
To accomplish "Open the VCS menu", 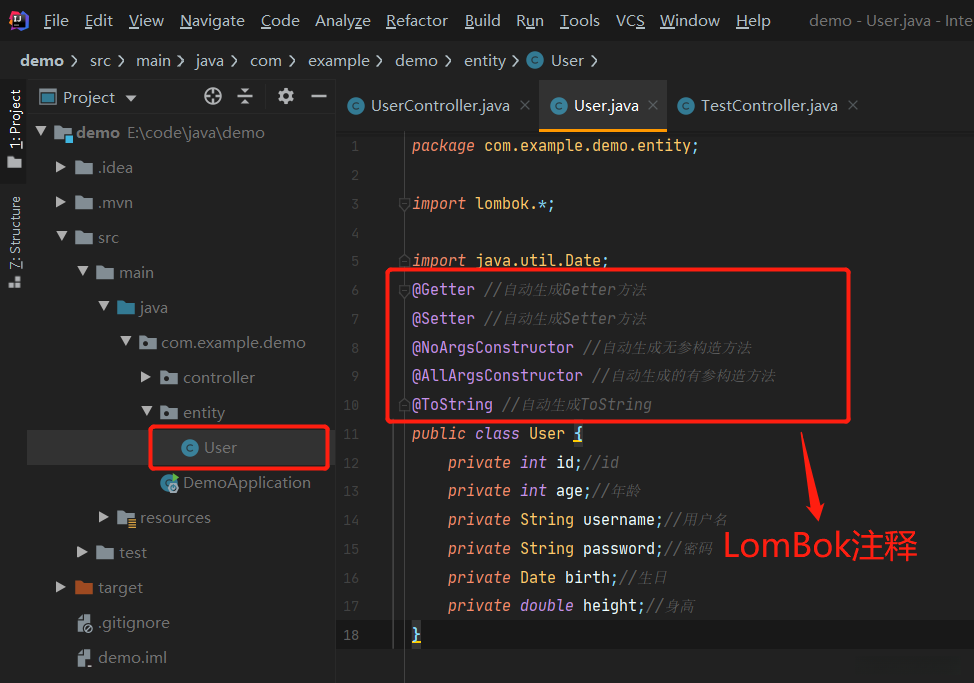I will pos(630,20).
